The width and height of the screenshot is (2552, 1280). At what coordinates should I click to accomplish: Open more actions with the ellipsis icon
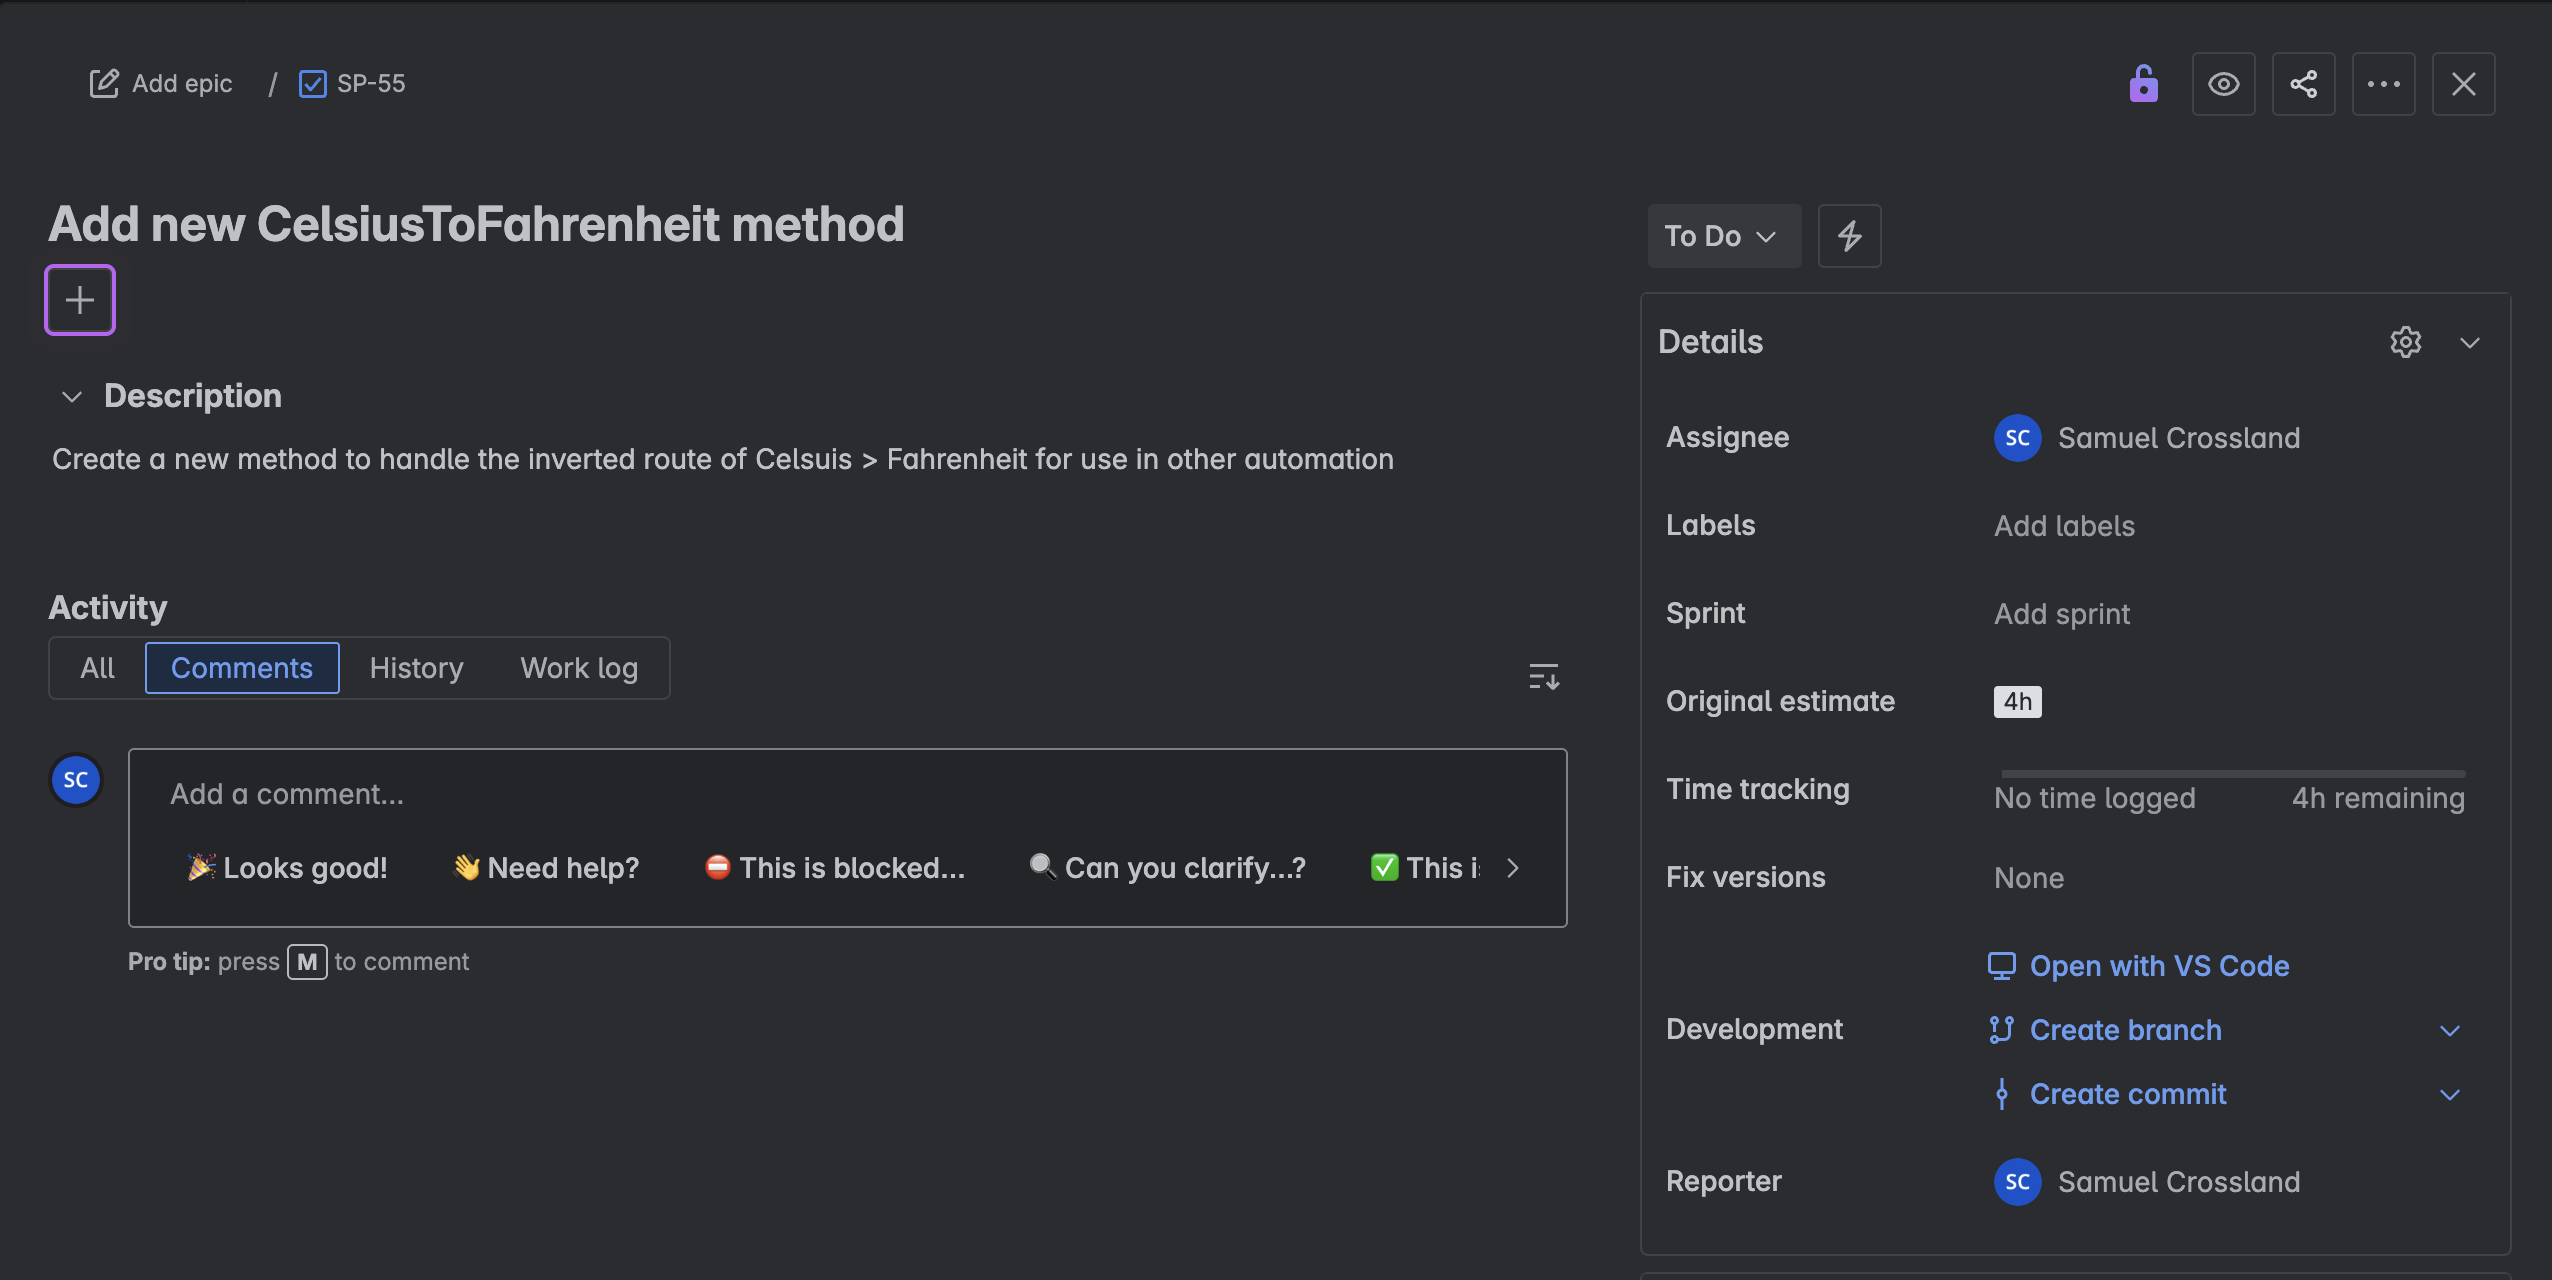tap(2384, 84)
